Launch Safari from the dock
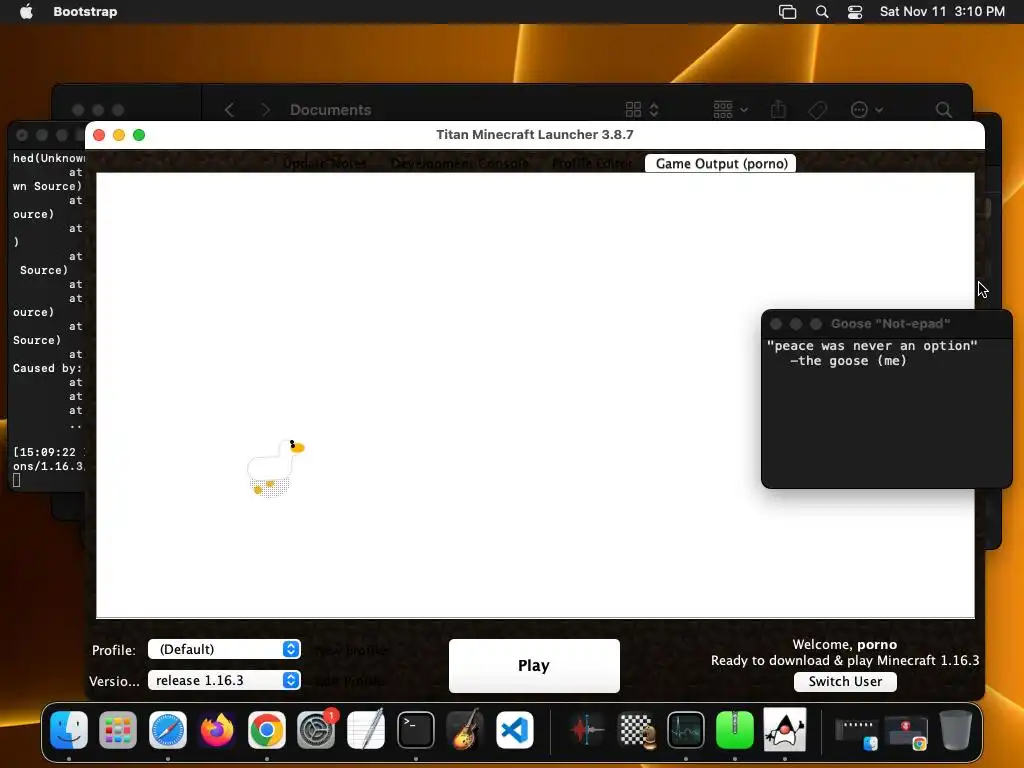1024x768 pixels. (168, 729)
